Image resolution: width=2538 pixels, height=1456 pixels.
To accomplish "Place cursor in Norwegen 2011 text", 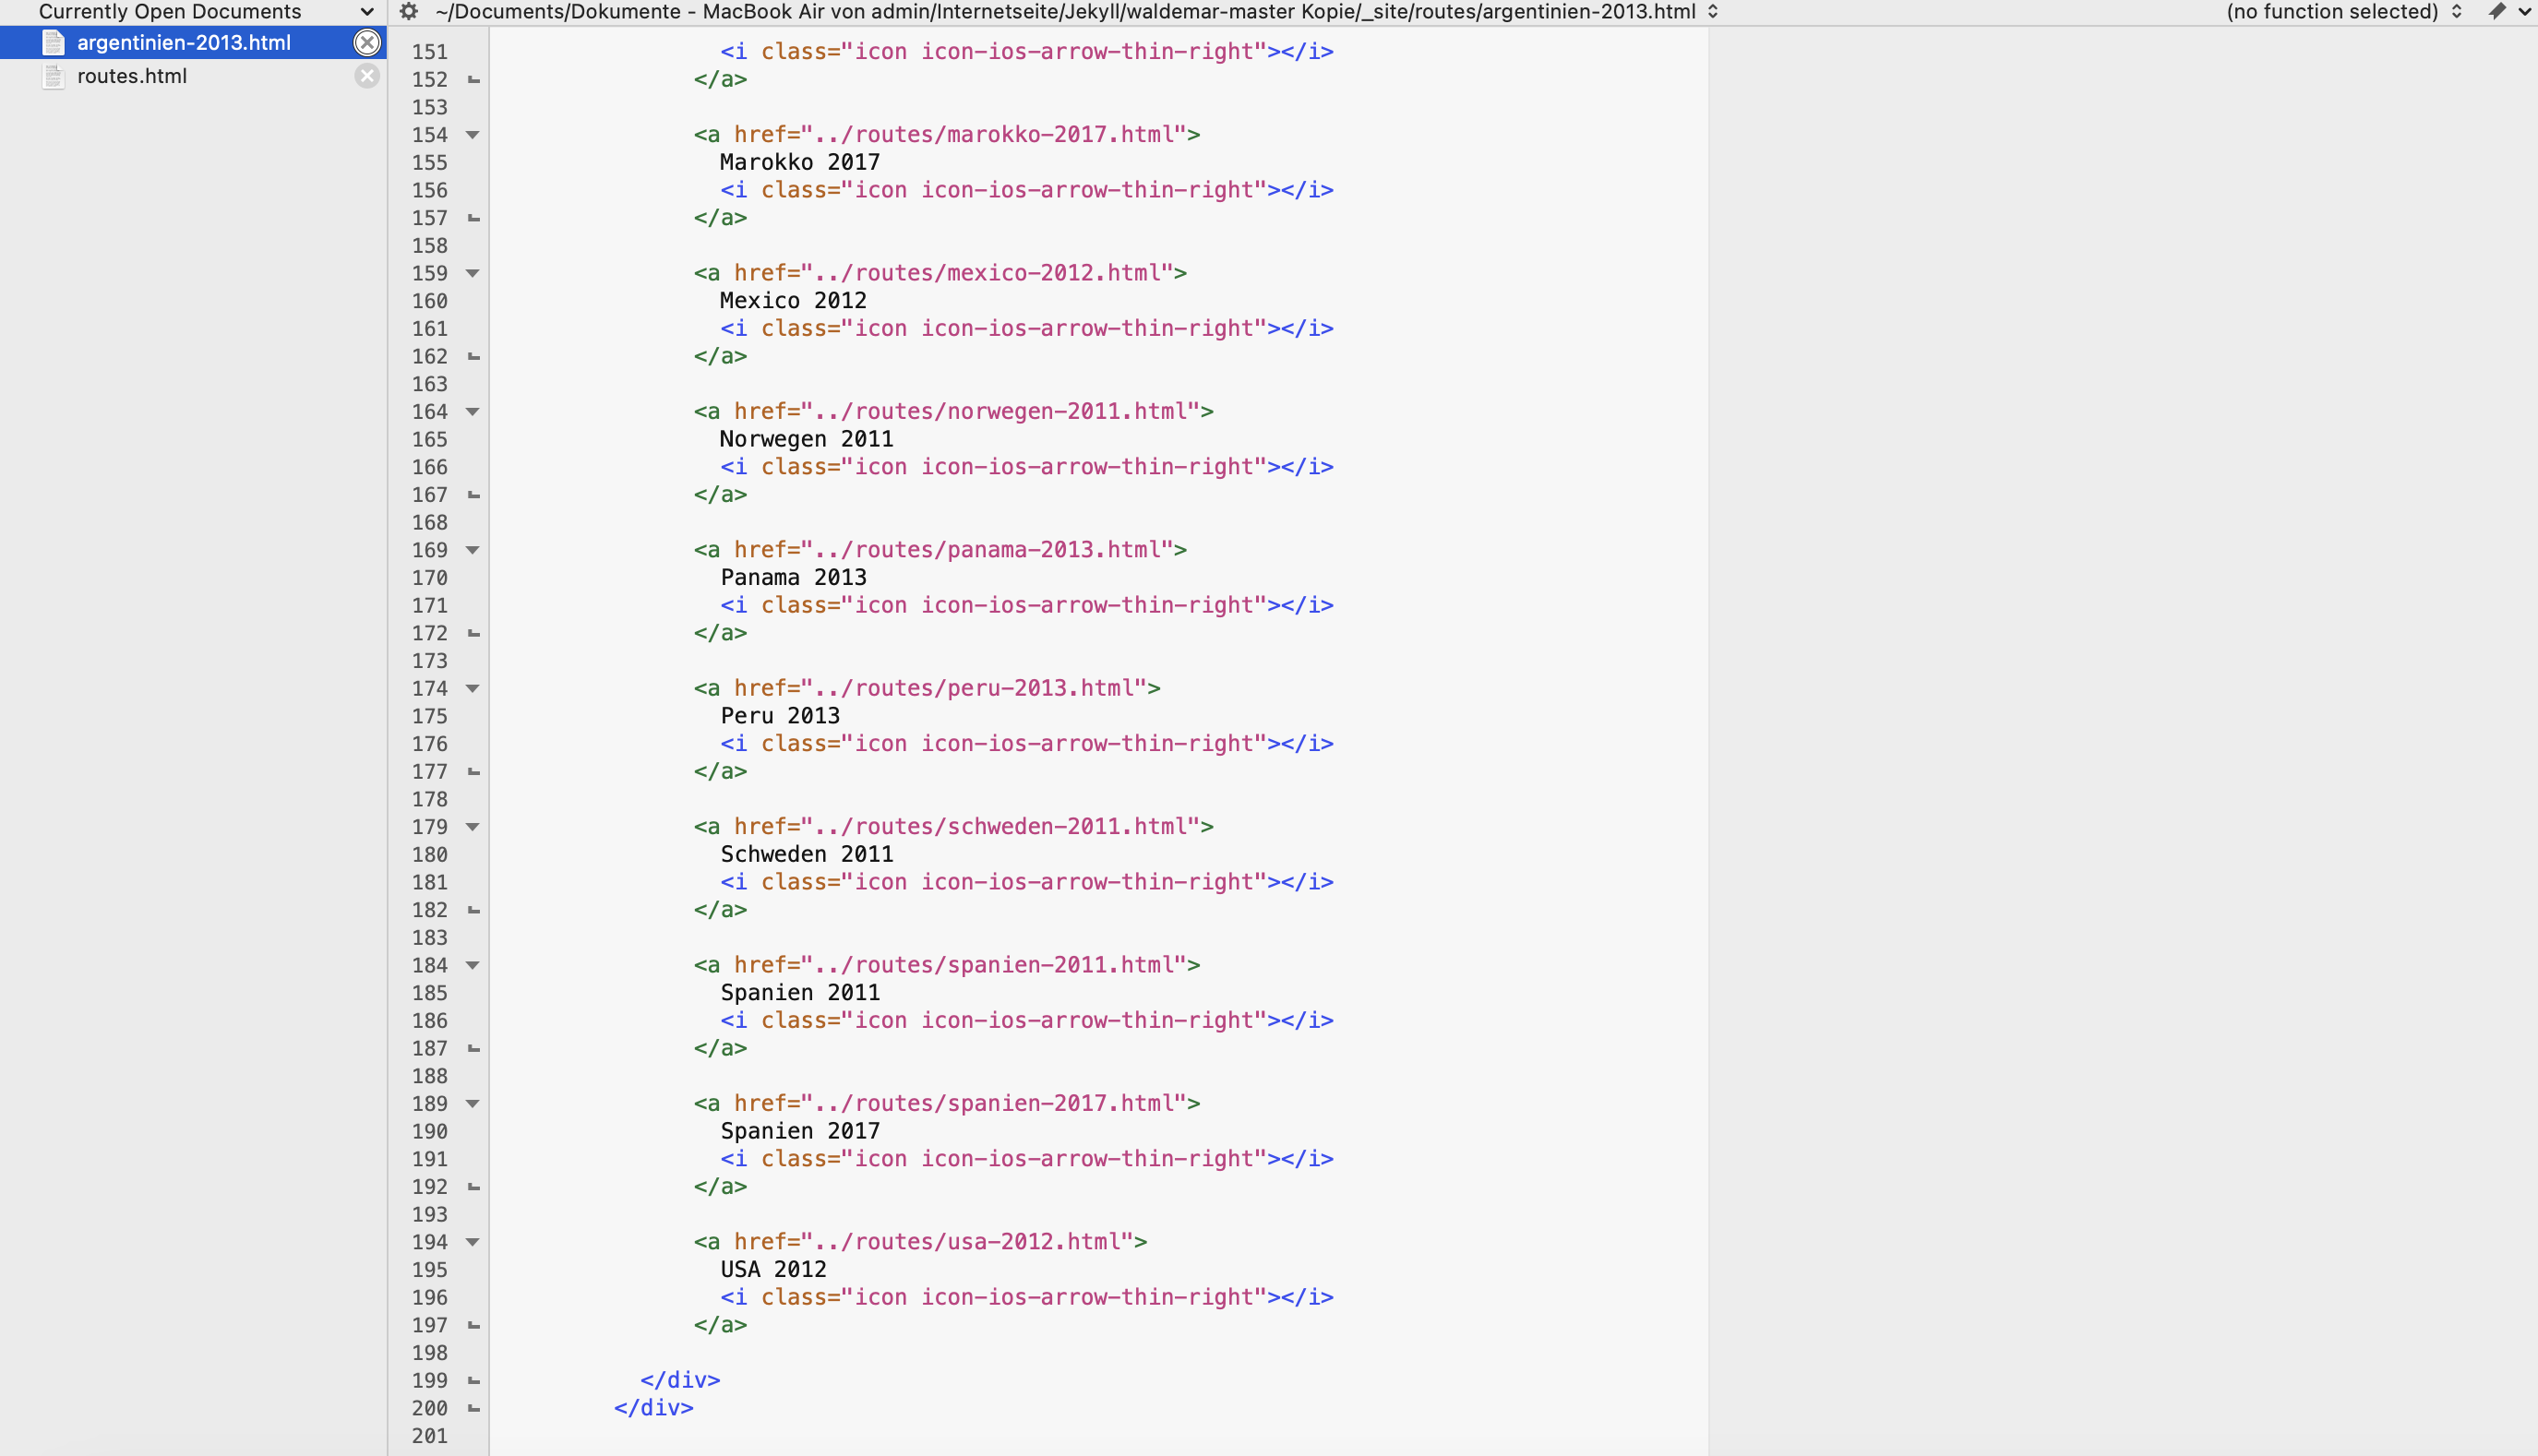I will pos(806,439).
